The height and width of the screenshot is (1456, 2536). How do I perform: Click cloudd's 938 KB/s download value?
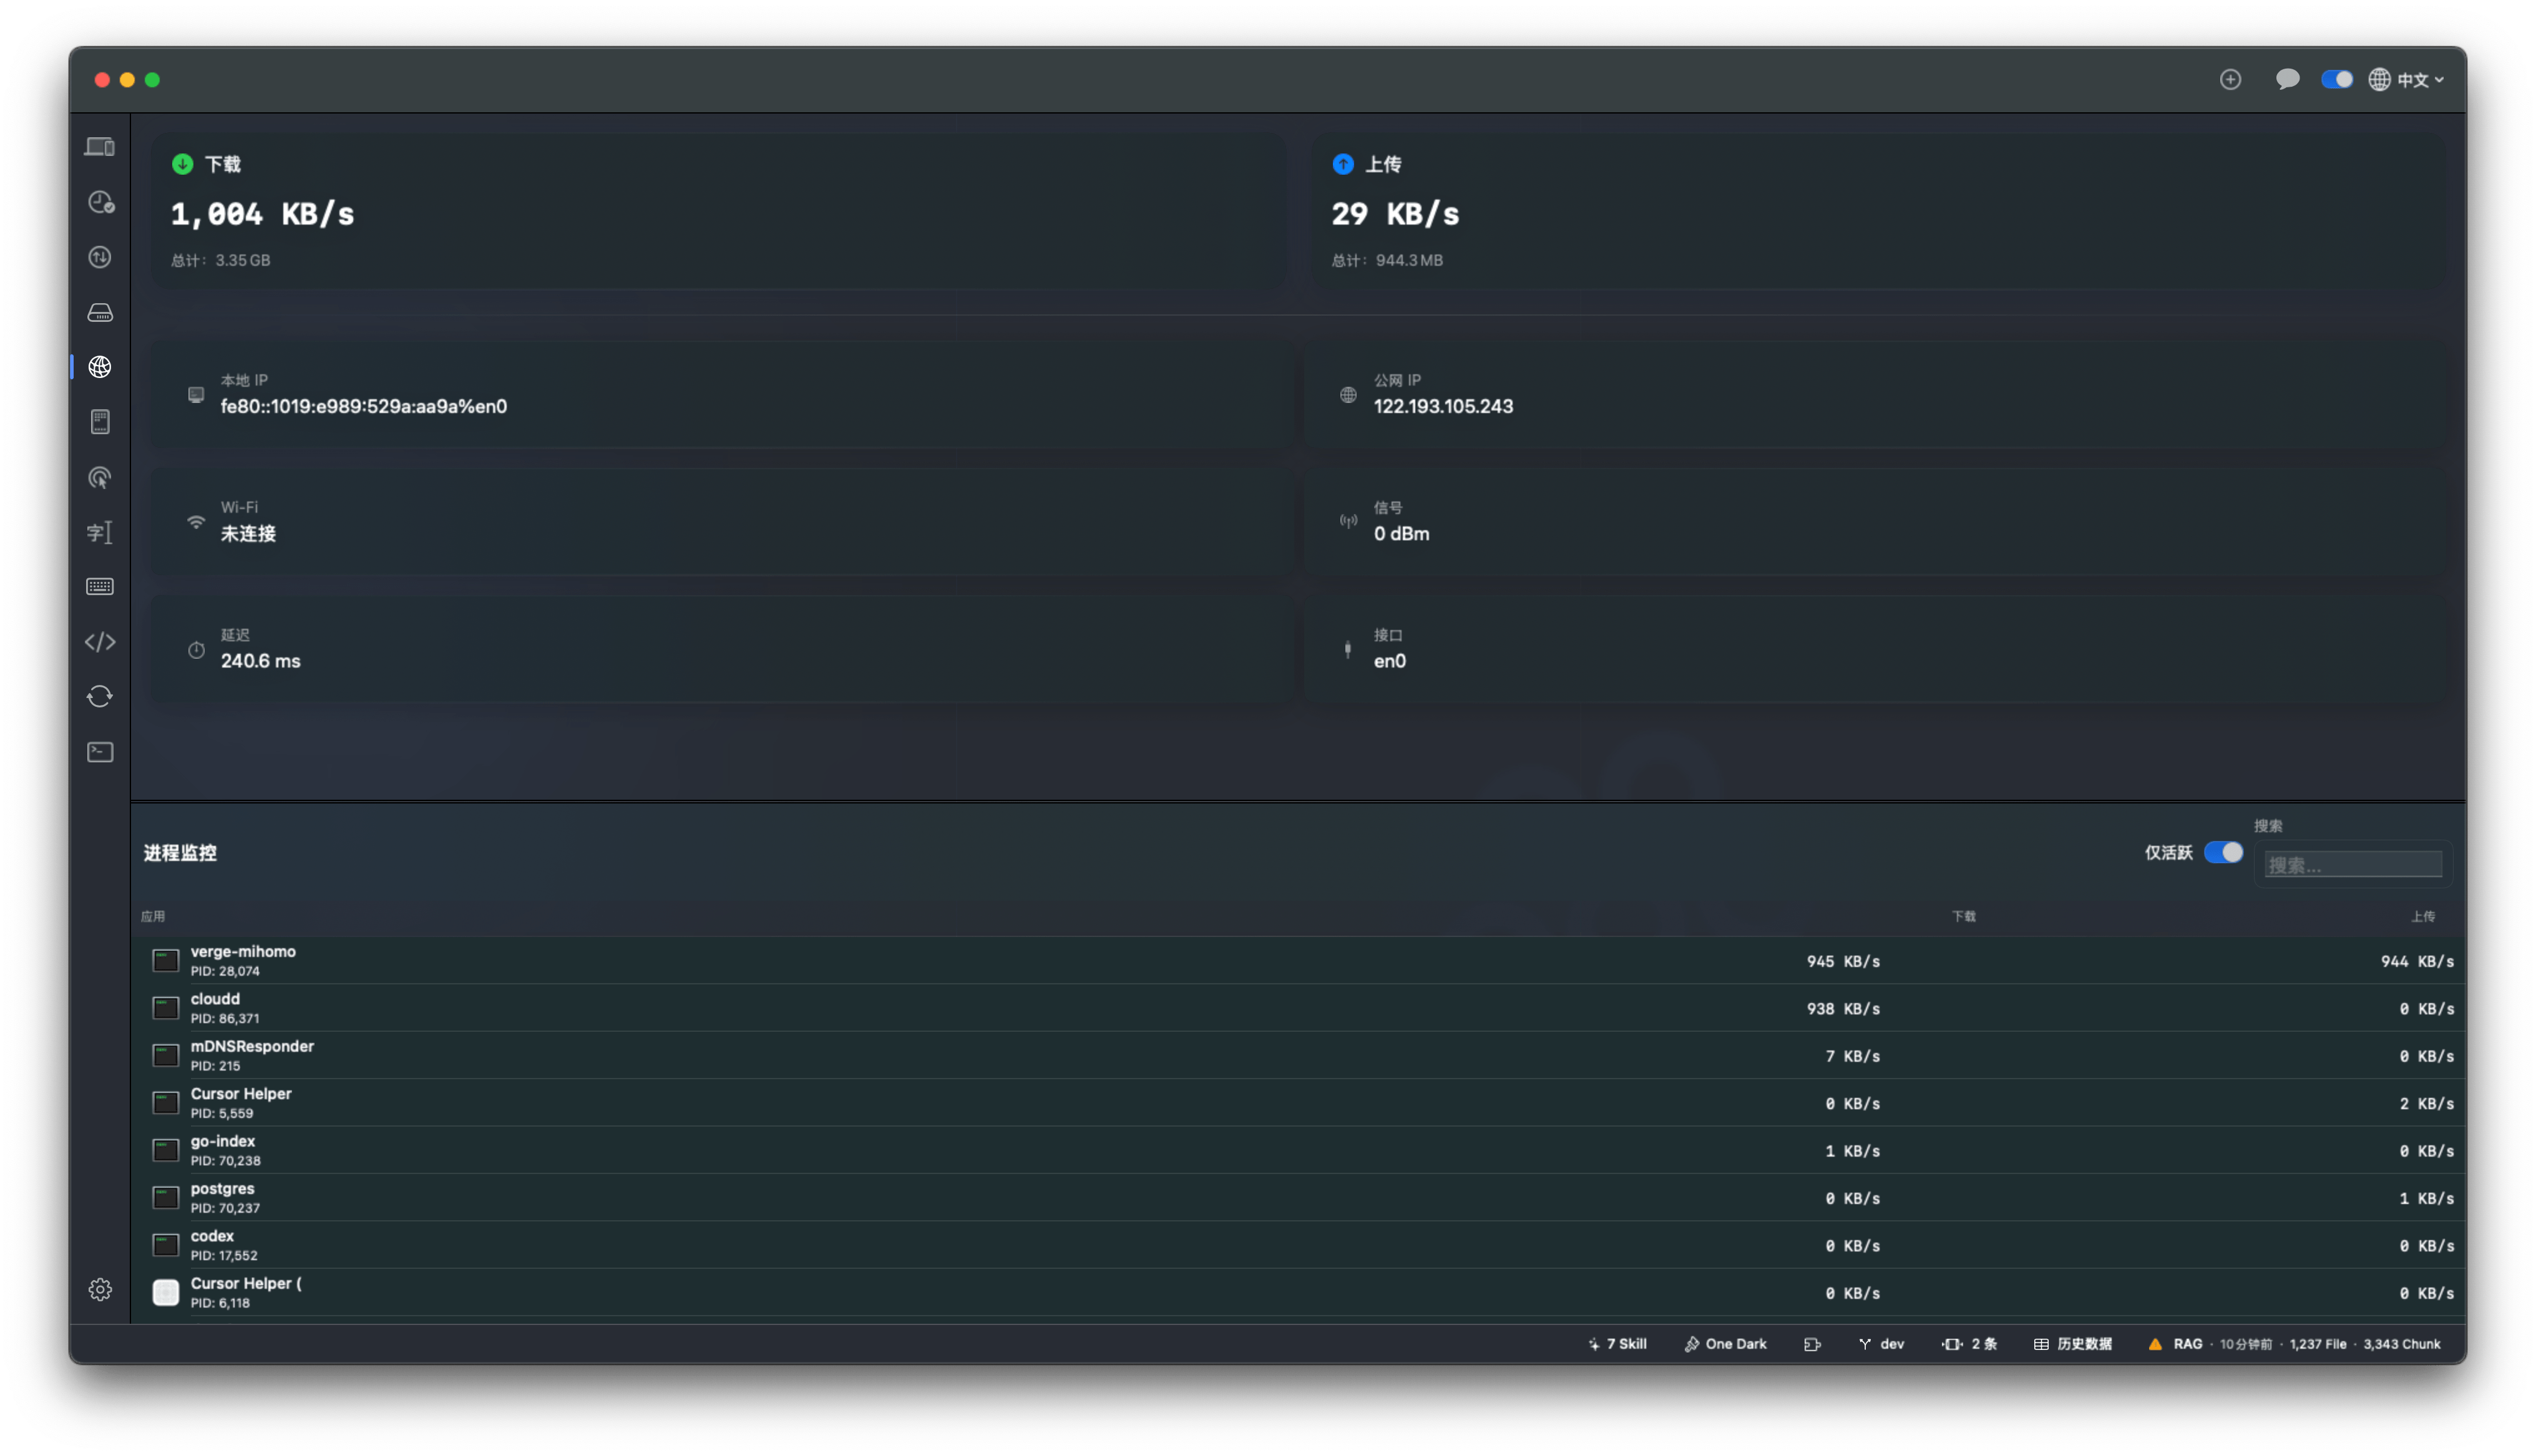pos(1843,1009)
